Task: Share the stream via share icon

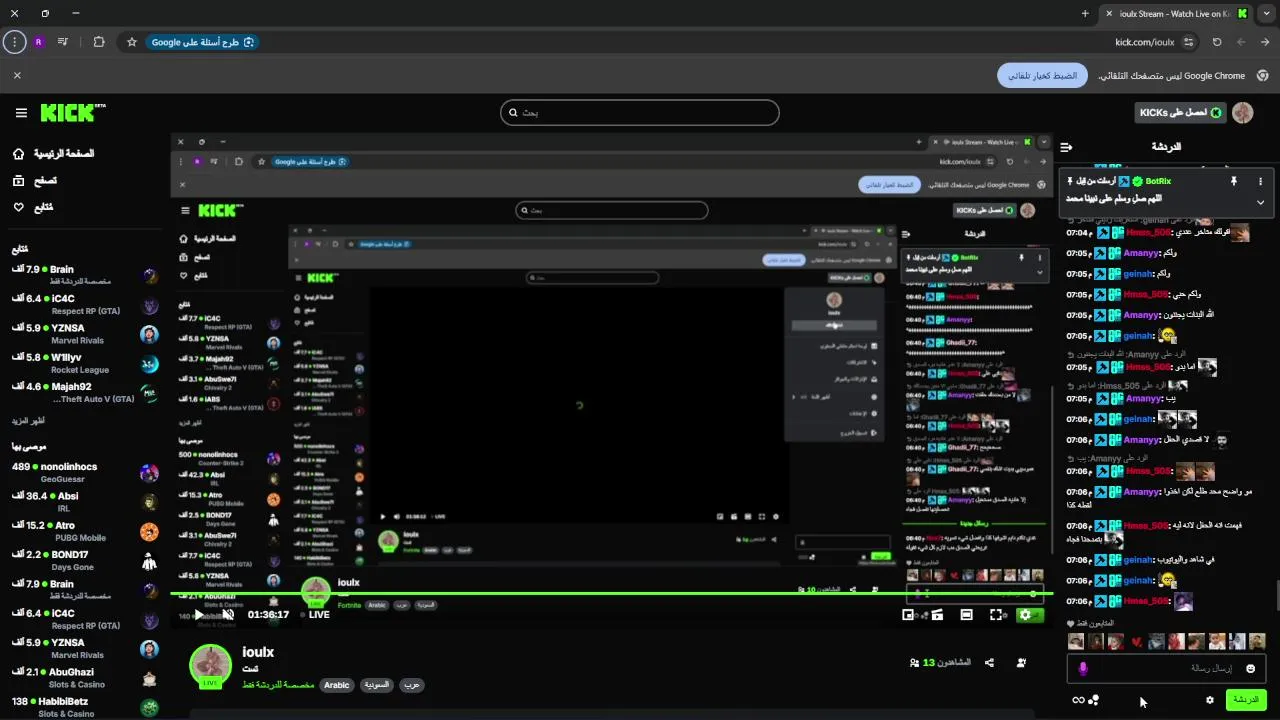Action: (x=989, y=663)
